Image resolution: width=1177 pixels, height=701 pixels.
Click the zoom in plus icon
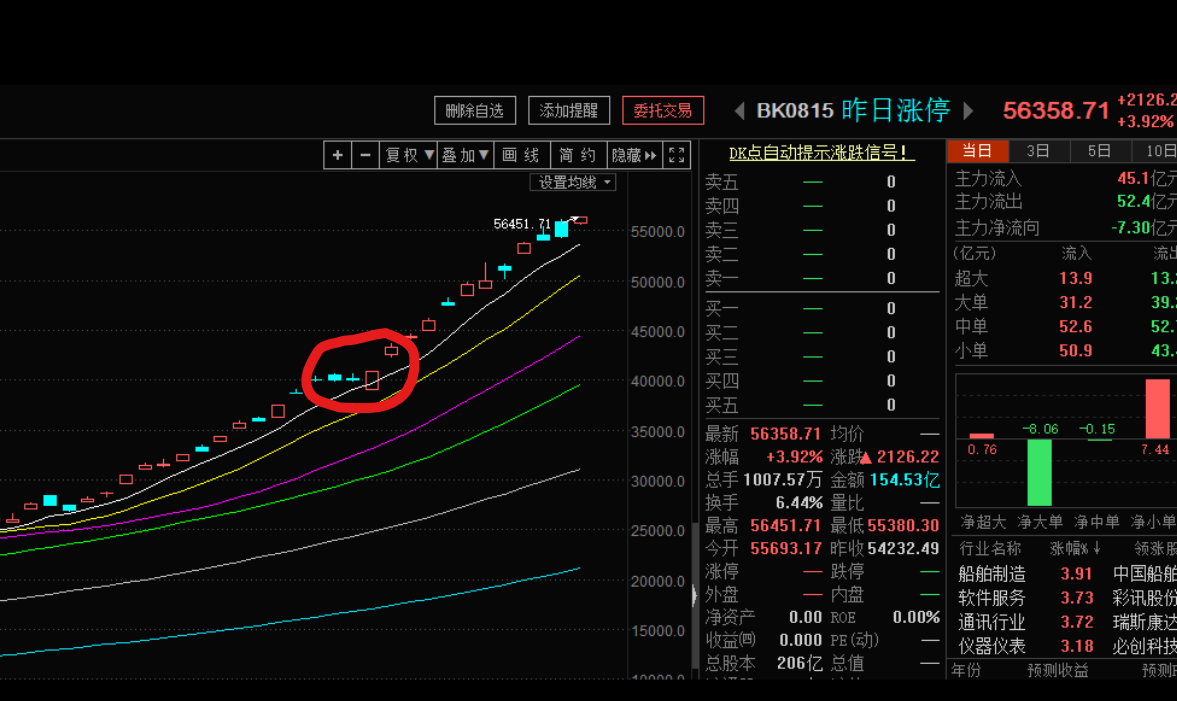click(338, 155)
